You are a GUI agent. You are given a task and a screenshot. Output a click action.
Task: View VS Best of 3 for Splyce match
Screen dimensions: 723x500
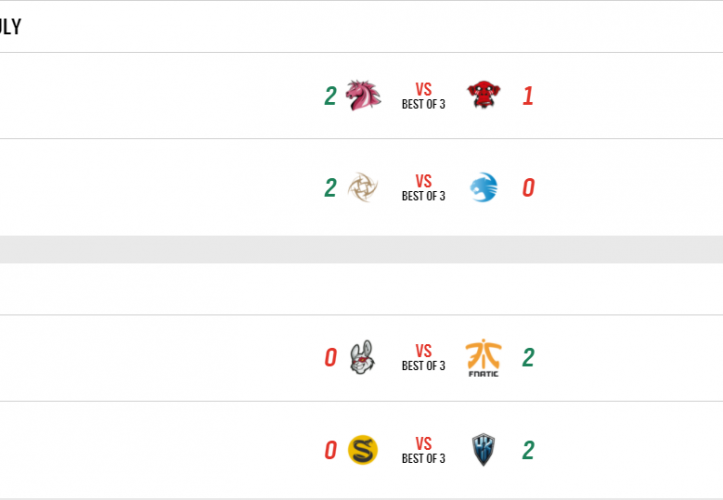423,451
